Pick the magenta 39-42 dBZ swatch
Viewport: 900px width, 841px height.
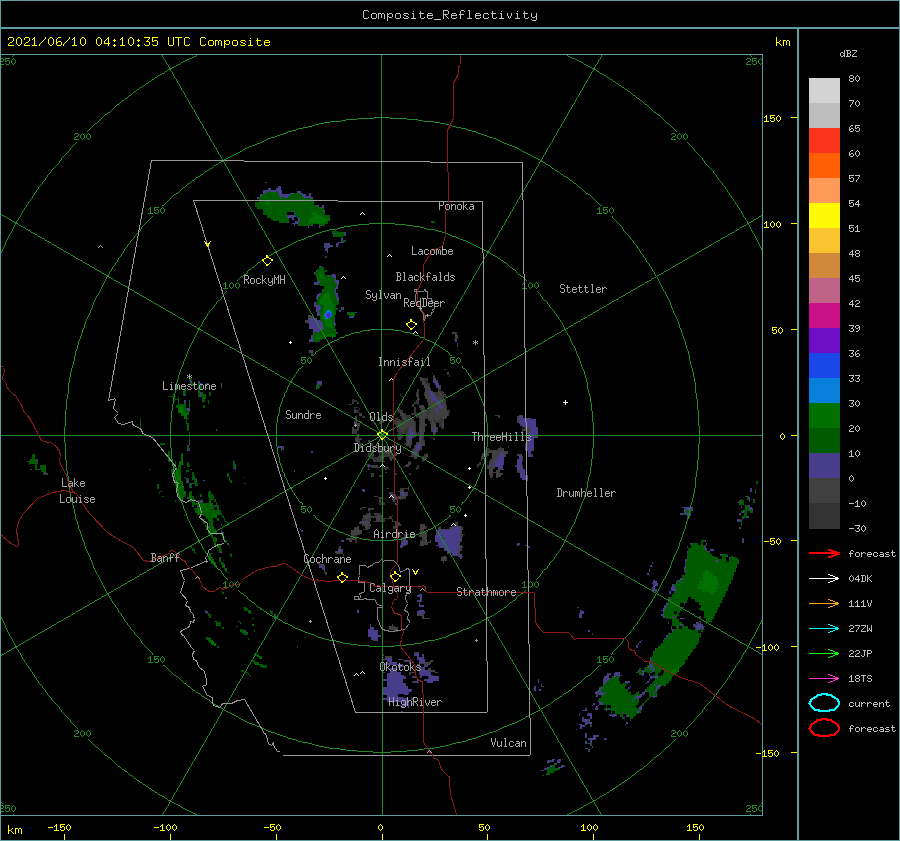click(x=824, y=315)
